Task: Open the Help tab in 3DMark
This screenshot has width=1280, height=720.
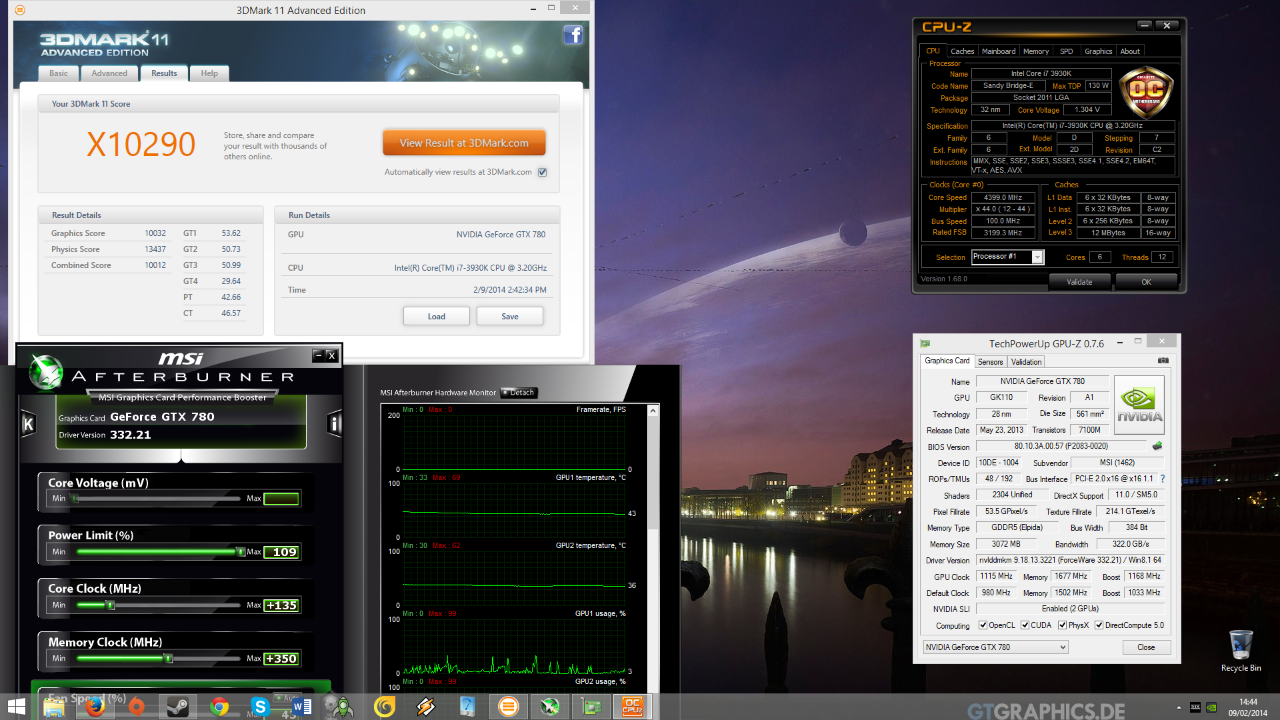Action: tap(209, 73)
